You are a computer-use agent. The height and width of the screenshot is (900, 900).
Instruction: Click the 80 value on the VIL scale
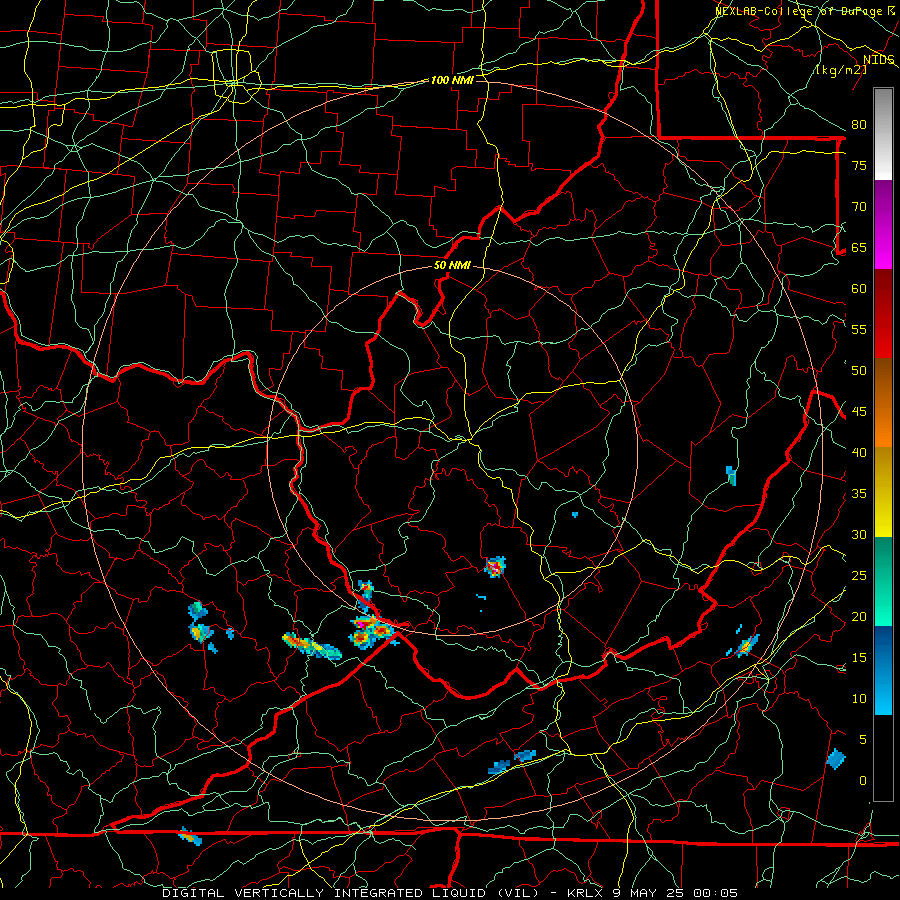pos(859,125)
